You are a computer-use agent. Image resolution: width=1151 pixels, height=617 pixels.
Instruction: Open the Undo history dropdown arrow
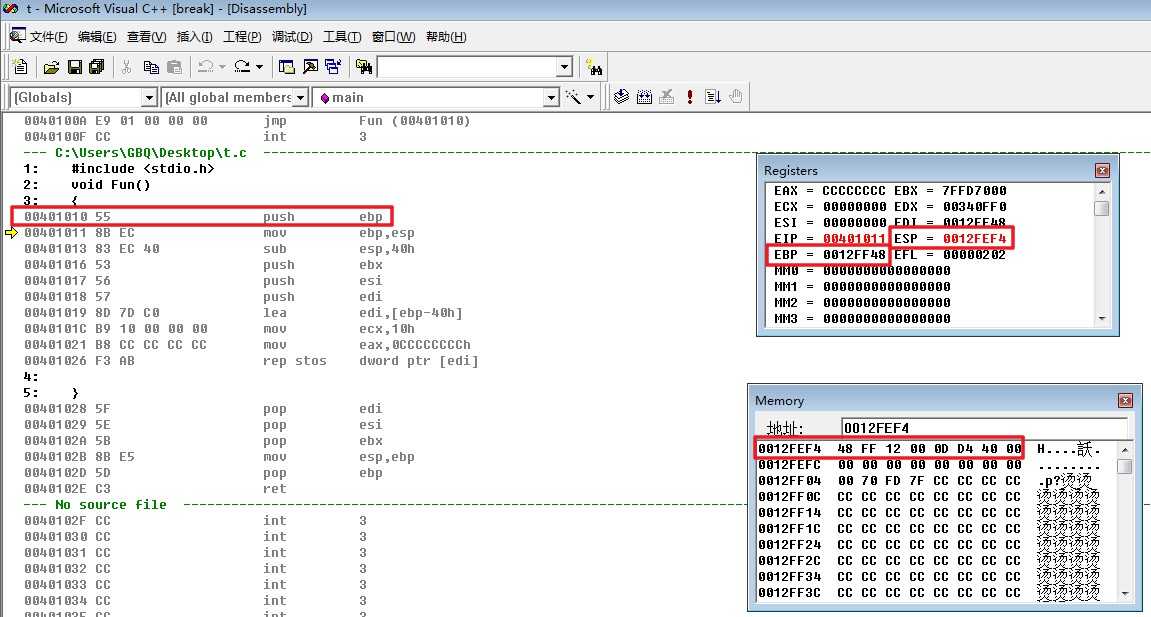pos(222,67)
